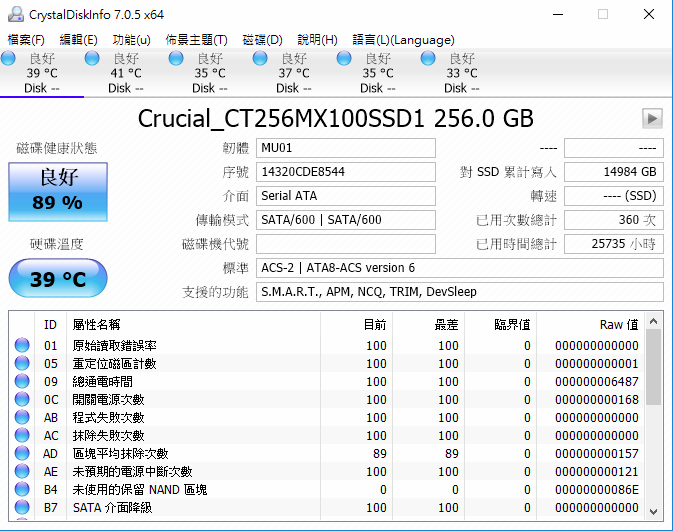
Task: Select the 41 °C disk tab
Action: (x=126, y=73)
